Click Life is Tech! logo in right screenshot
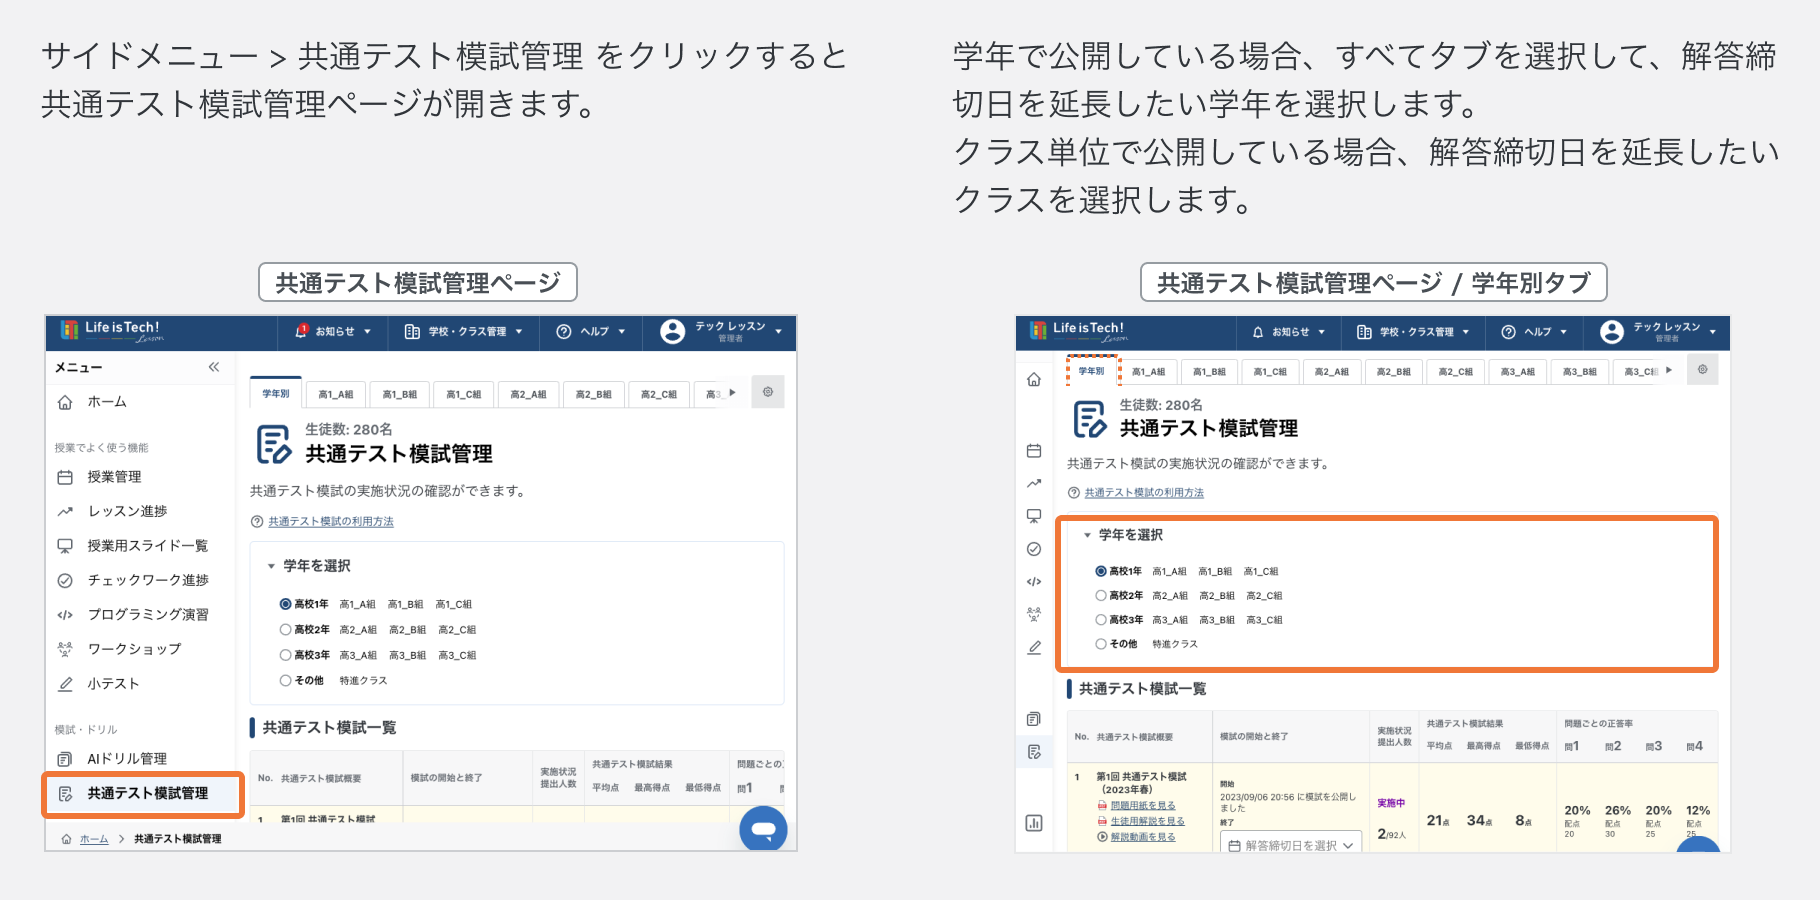This screenshot has height=900, width=1820. (1078, 331)
